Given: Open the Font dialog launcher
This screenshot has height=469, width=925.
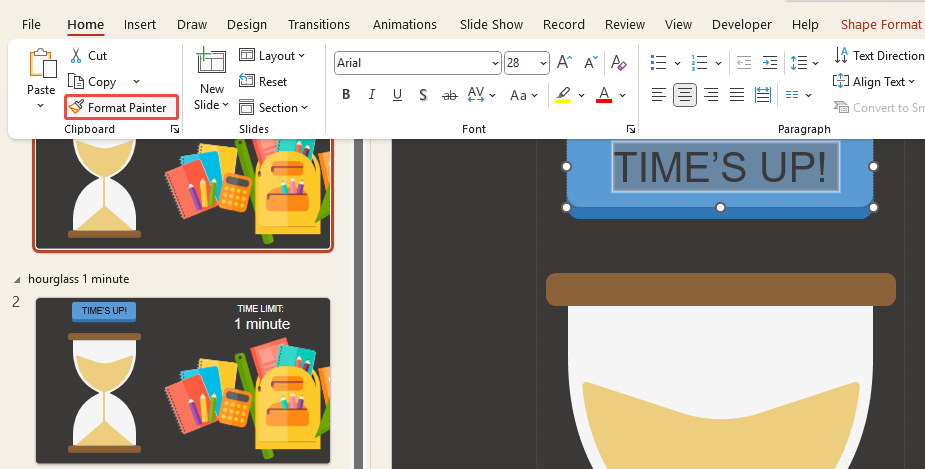Looking at the screenshot, I should click(631, 129).
